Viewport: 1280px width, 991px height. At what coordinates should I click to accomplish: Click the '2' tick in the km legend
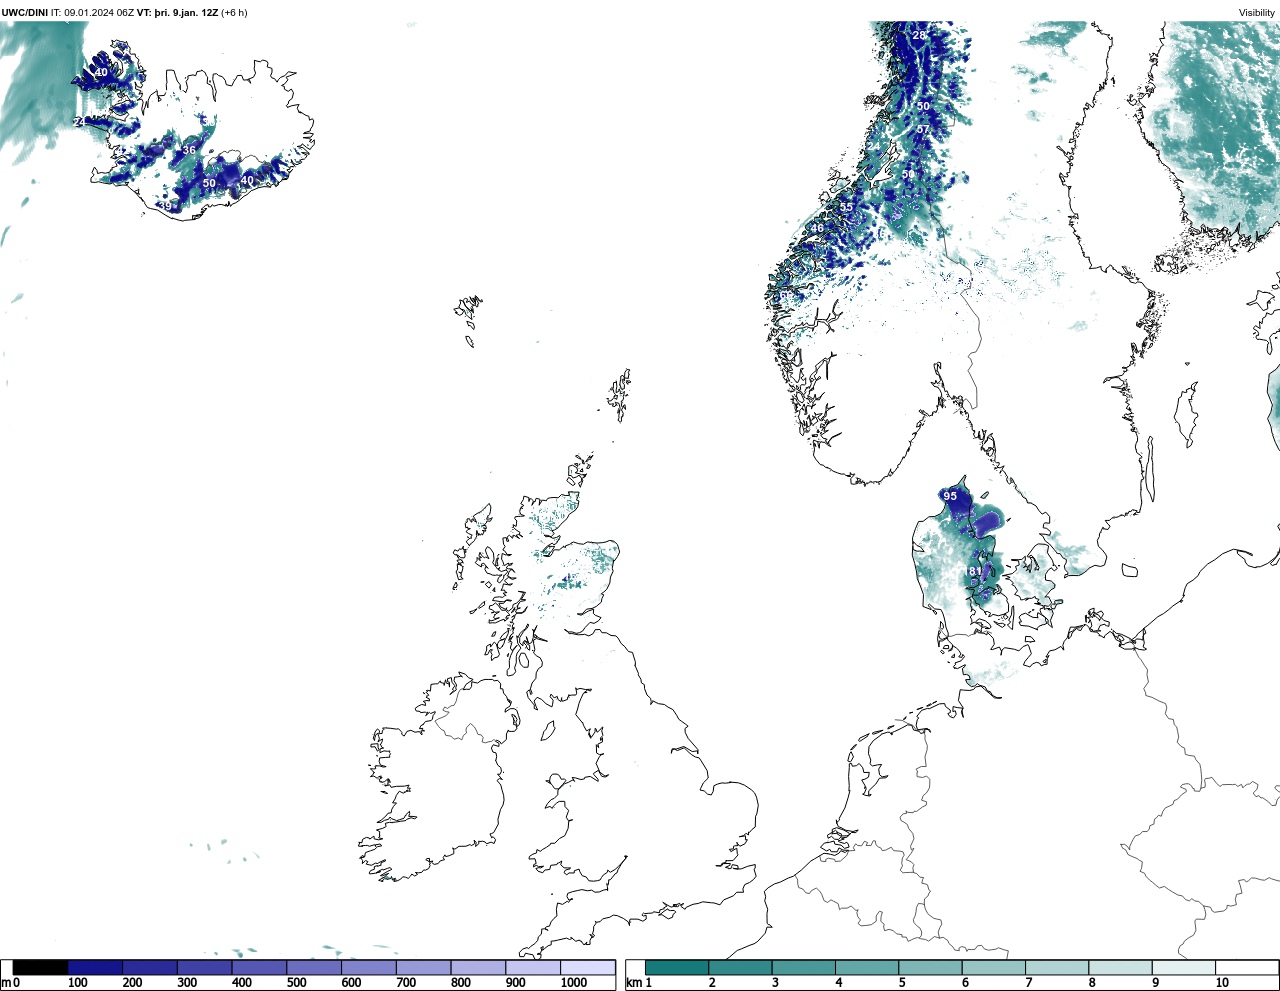[712, 983]
